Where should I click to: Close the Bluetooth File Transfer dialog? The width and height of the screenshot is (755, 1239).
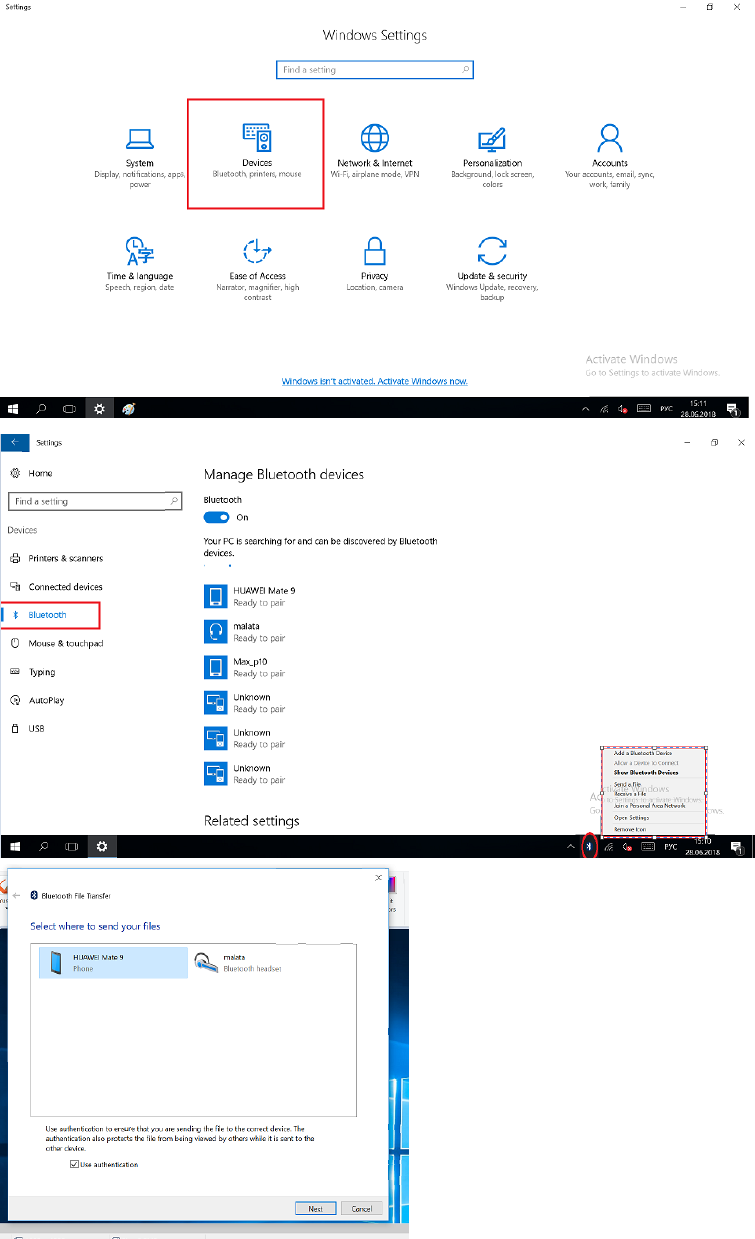coord(378,877)
